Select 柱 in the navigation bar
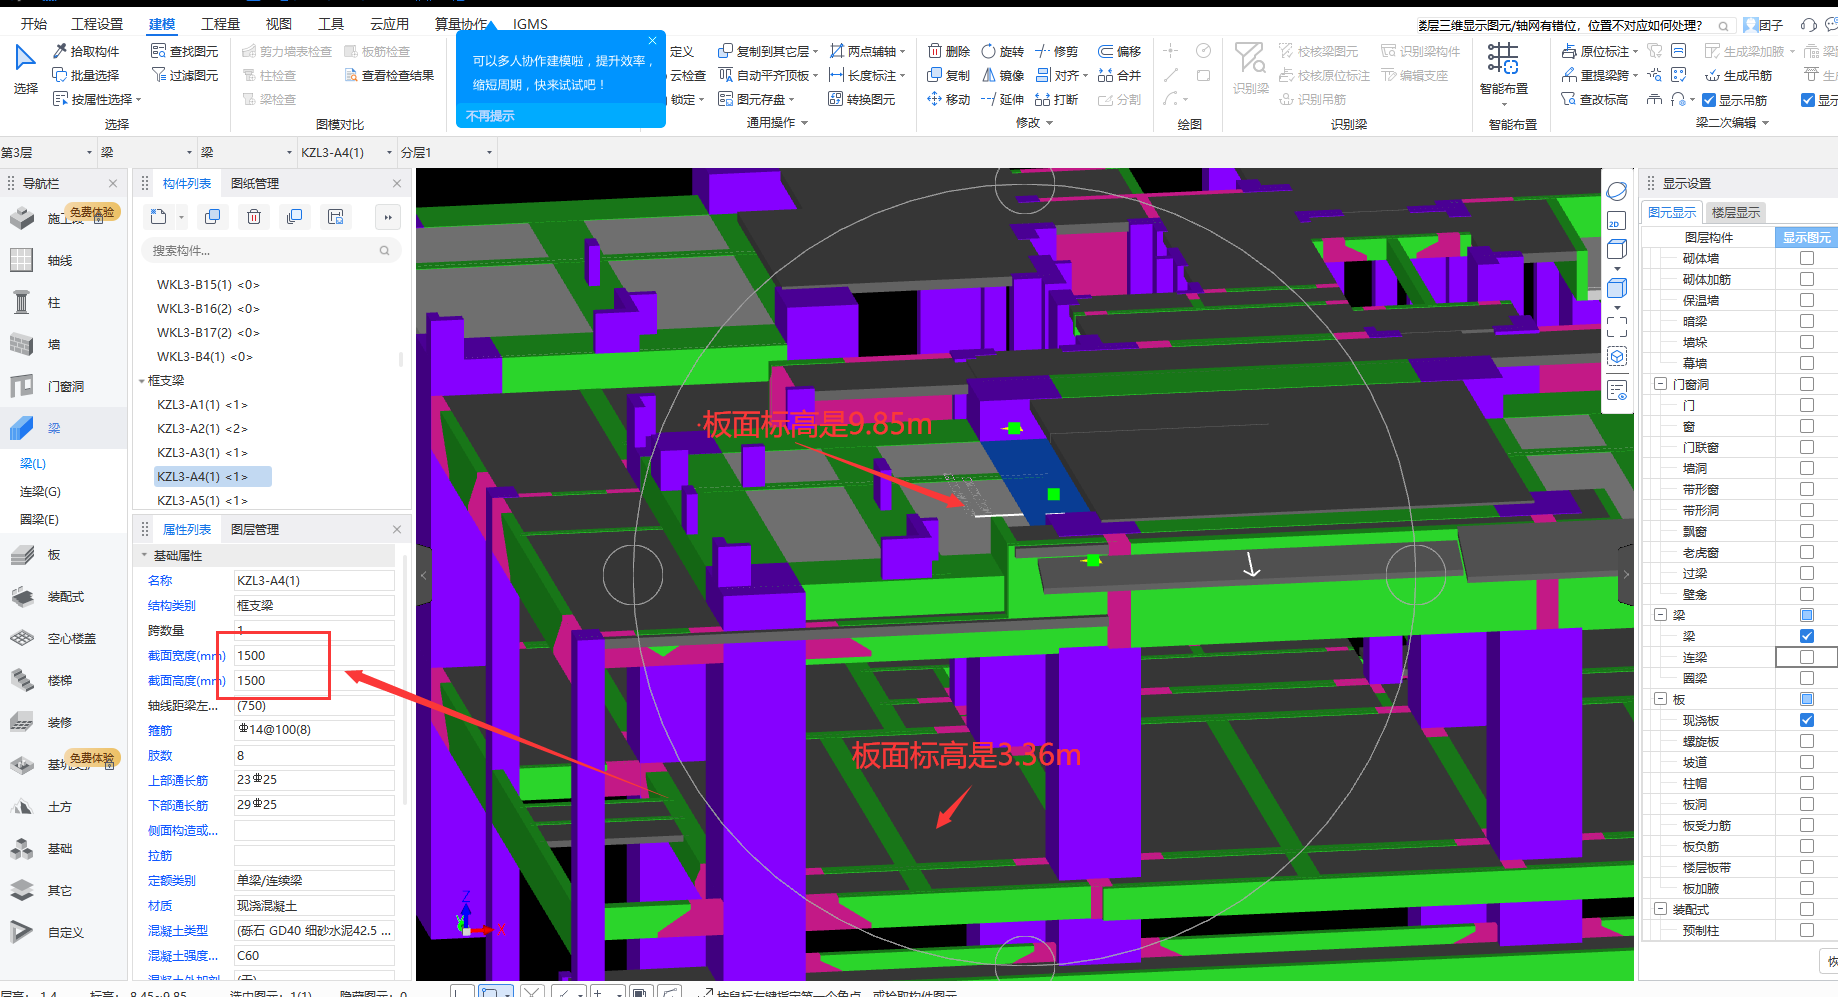 tap(54, 302)
